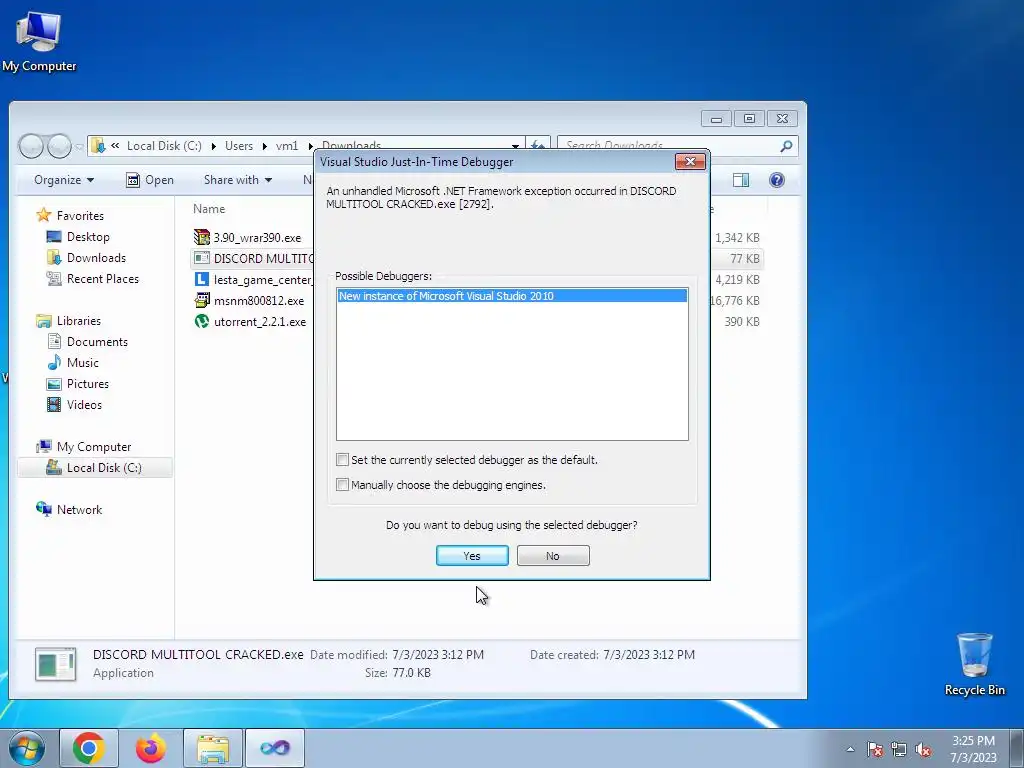The width and height of the screenshot is (1024, 768).
Task: Click the Explorer Back navigation button
Action: click(30, 146)
